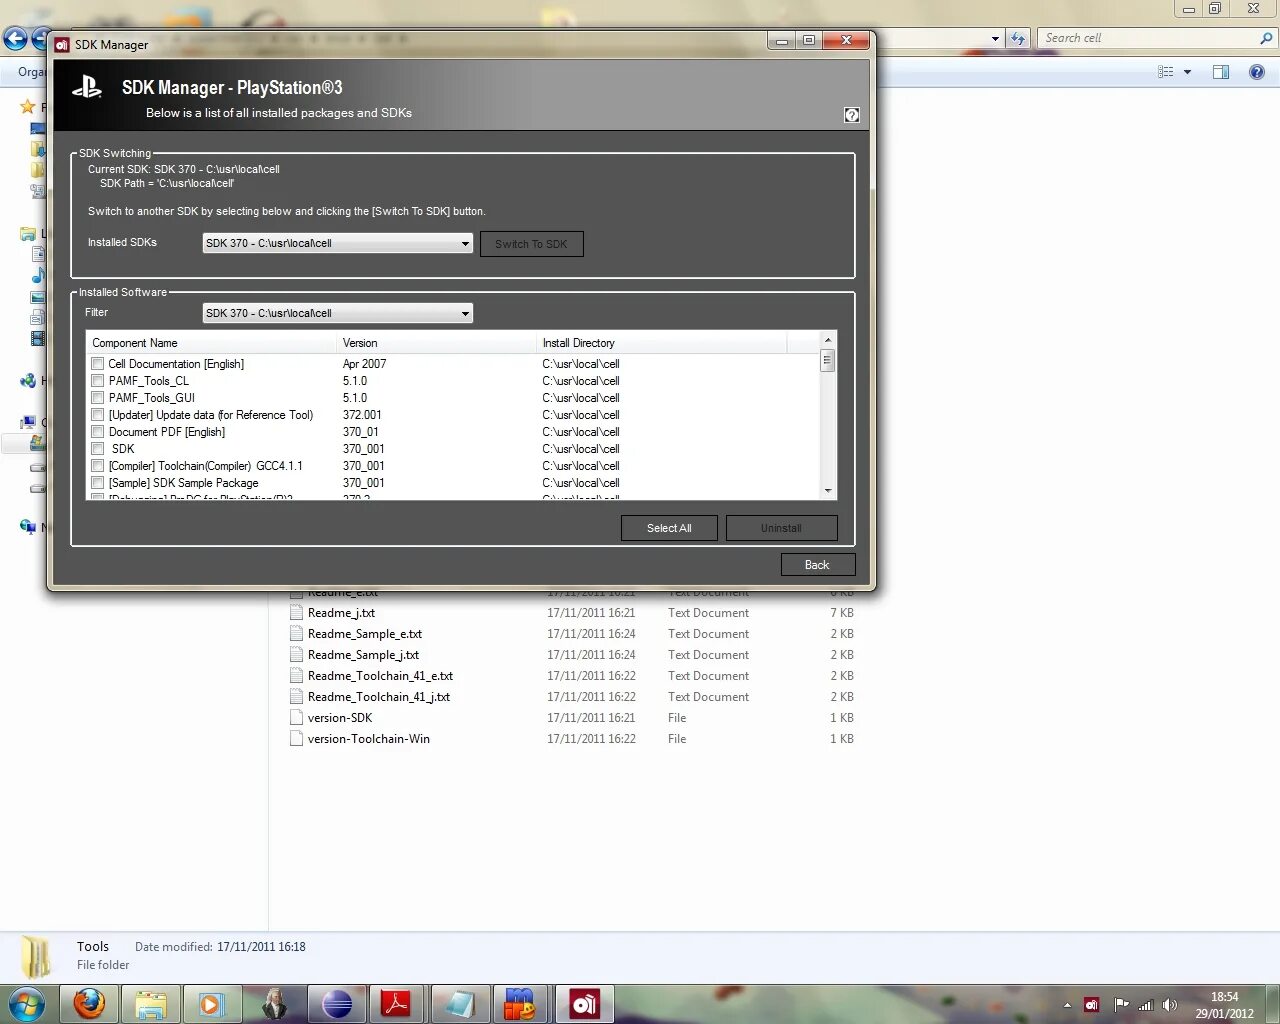Check the Document PDF [English] component
Image resolution: width=1280 pixels, height=1024 pixels.
[97, 432]
